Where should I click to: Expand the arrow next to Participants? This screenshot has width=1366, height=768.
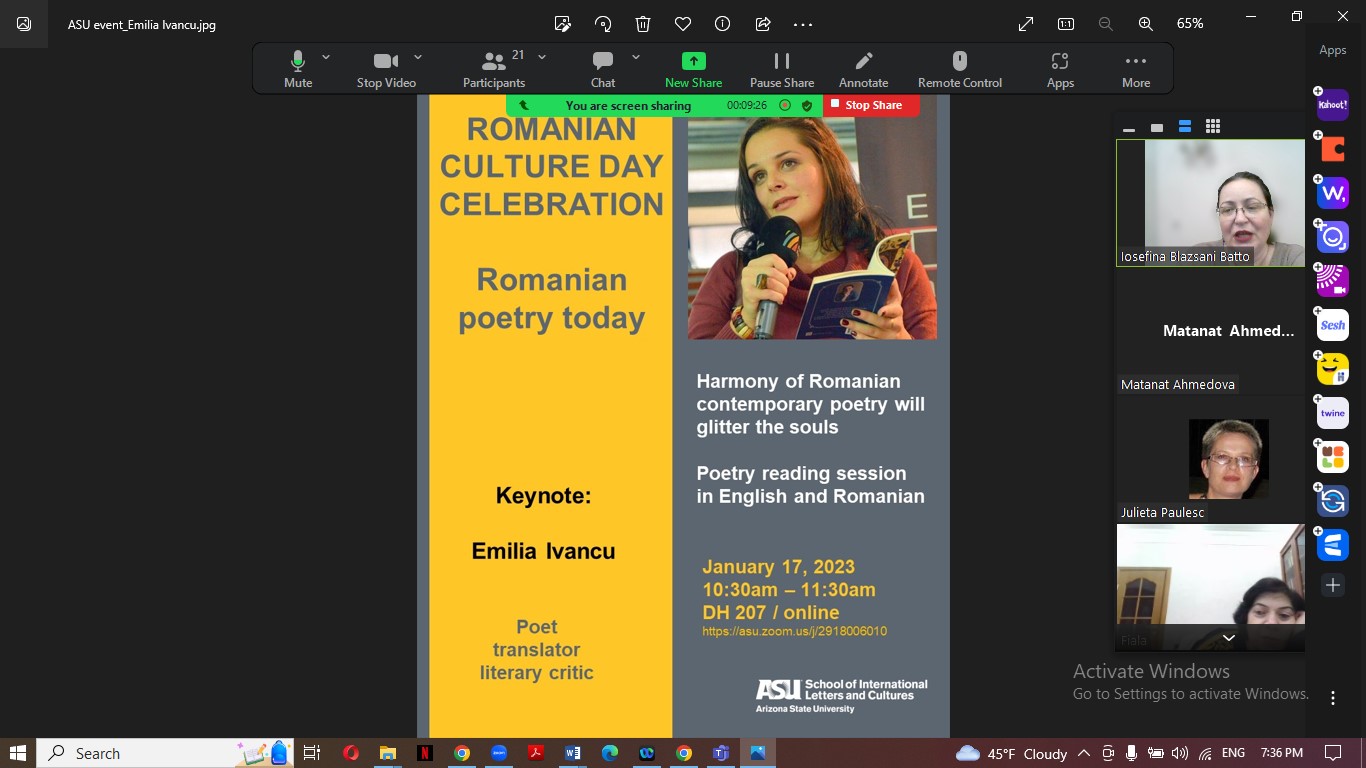click(x=542, y=57)
